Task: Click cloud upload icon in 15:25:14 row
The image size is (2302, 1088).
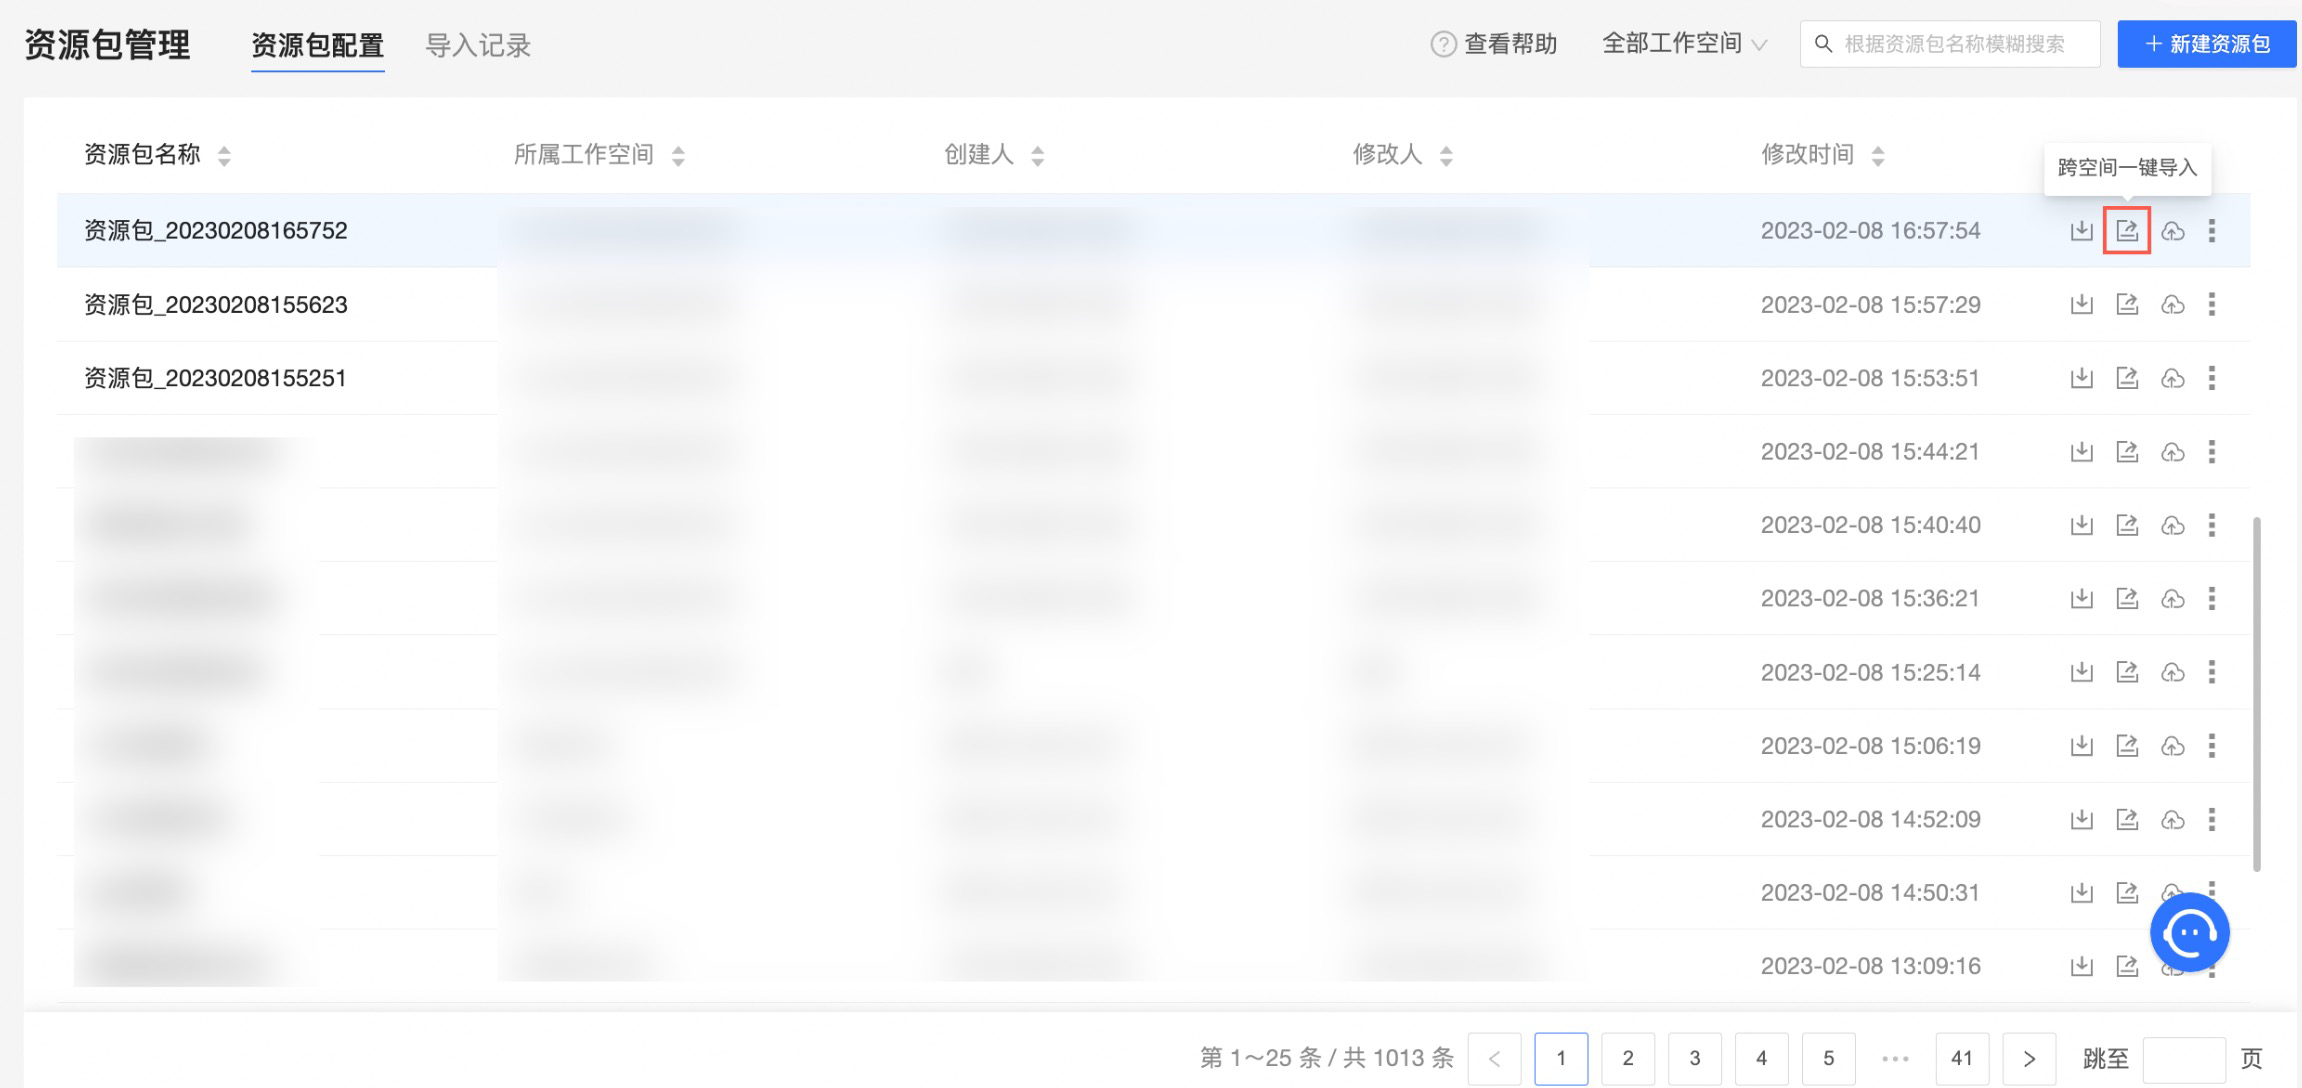Action: 2172,672
